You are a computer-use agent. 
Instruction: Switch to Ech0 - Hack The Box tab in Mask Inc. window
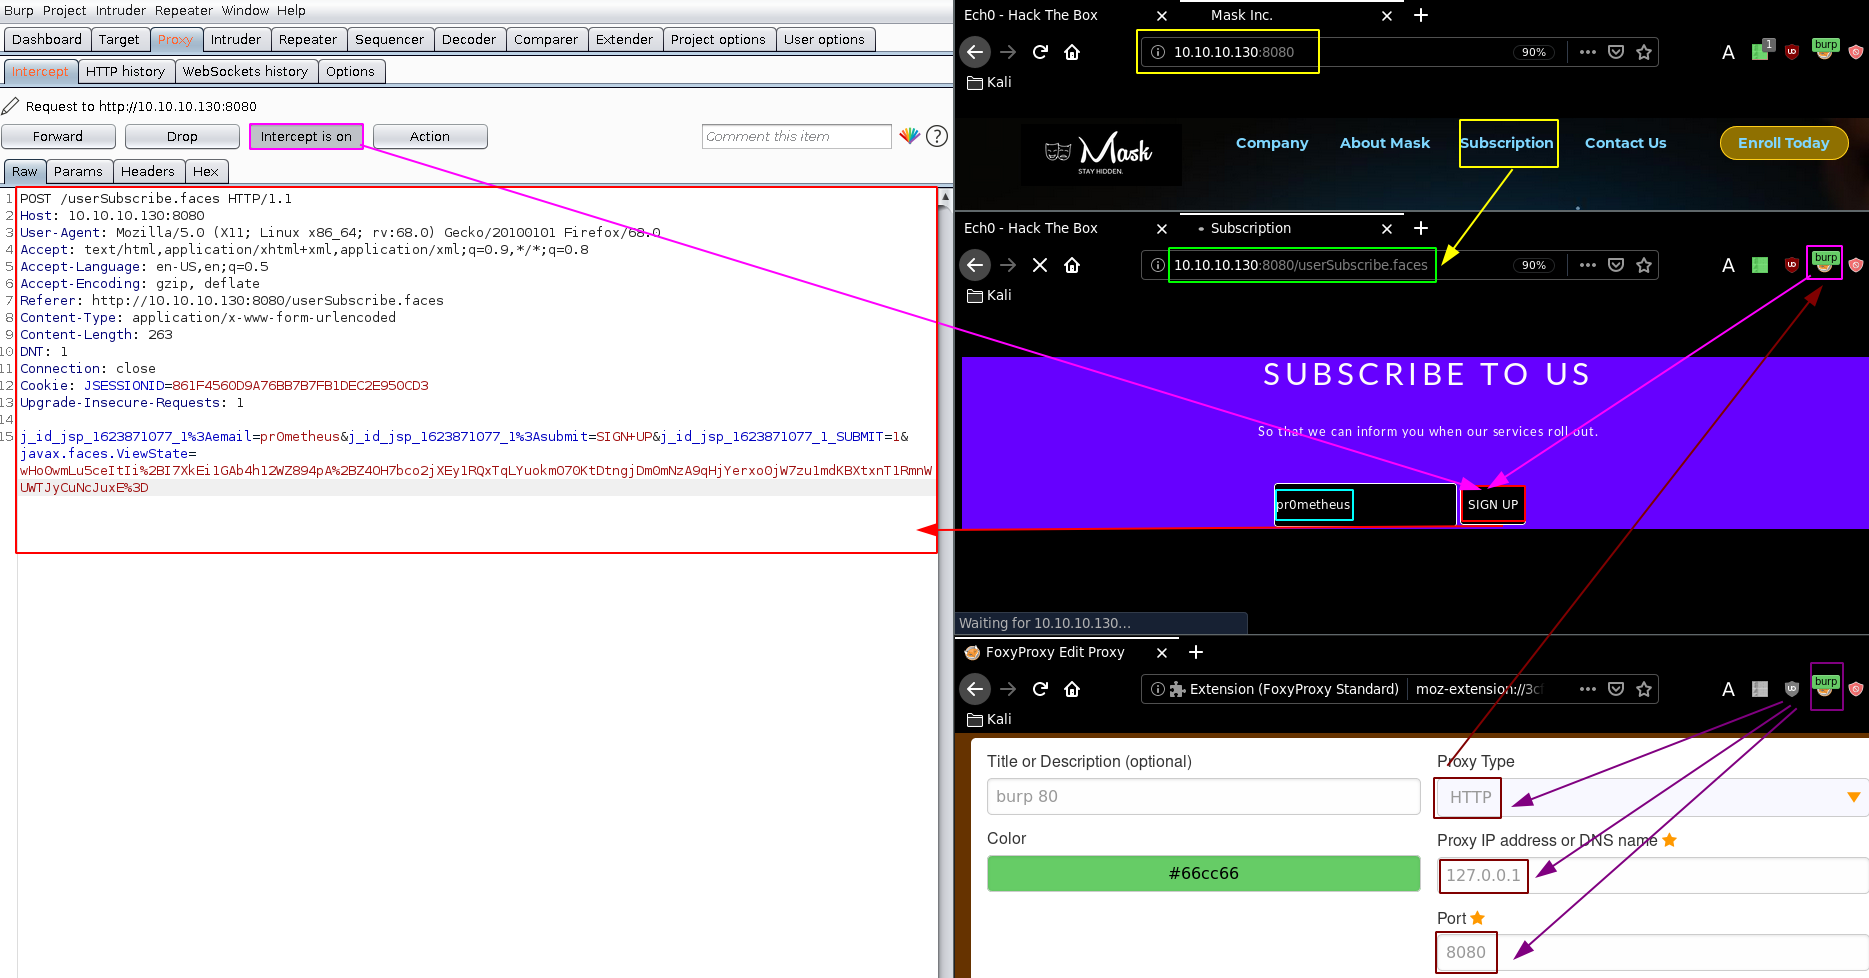[1031, 15]
